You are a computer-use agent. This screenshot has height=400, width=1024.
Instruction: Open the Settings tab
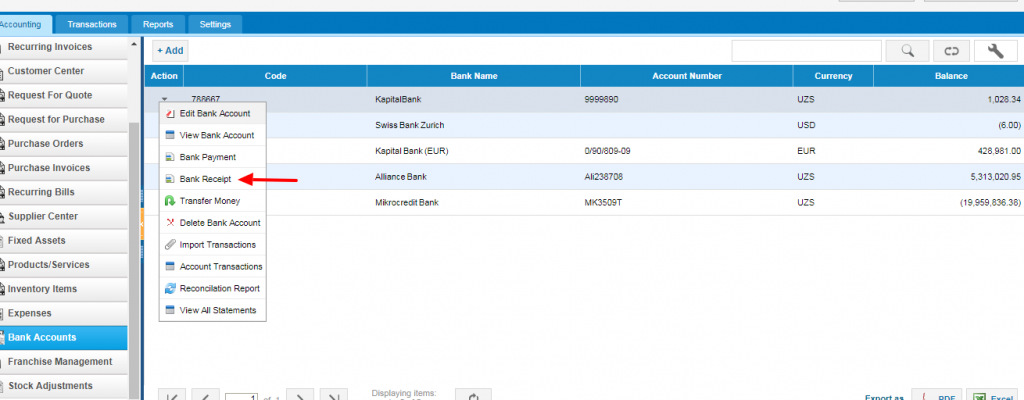(x=216, y=24)
